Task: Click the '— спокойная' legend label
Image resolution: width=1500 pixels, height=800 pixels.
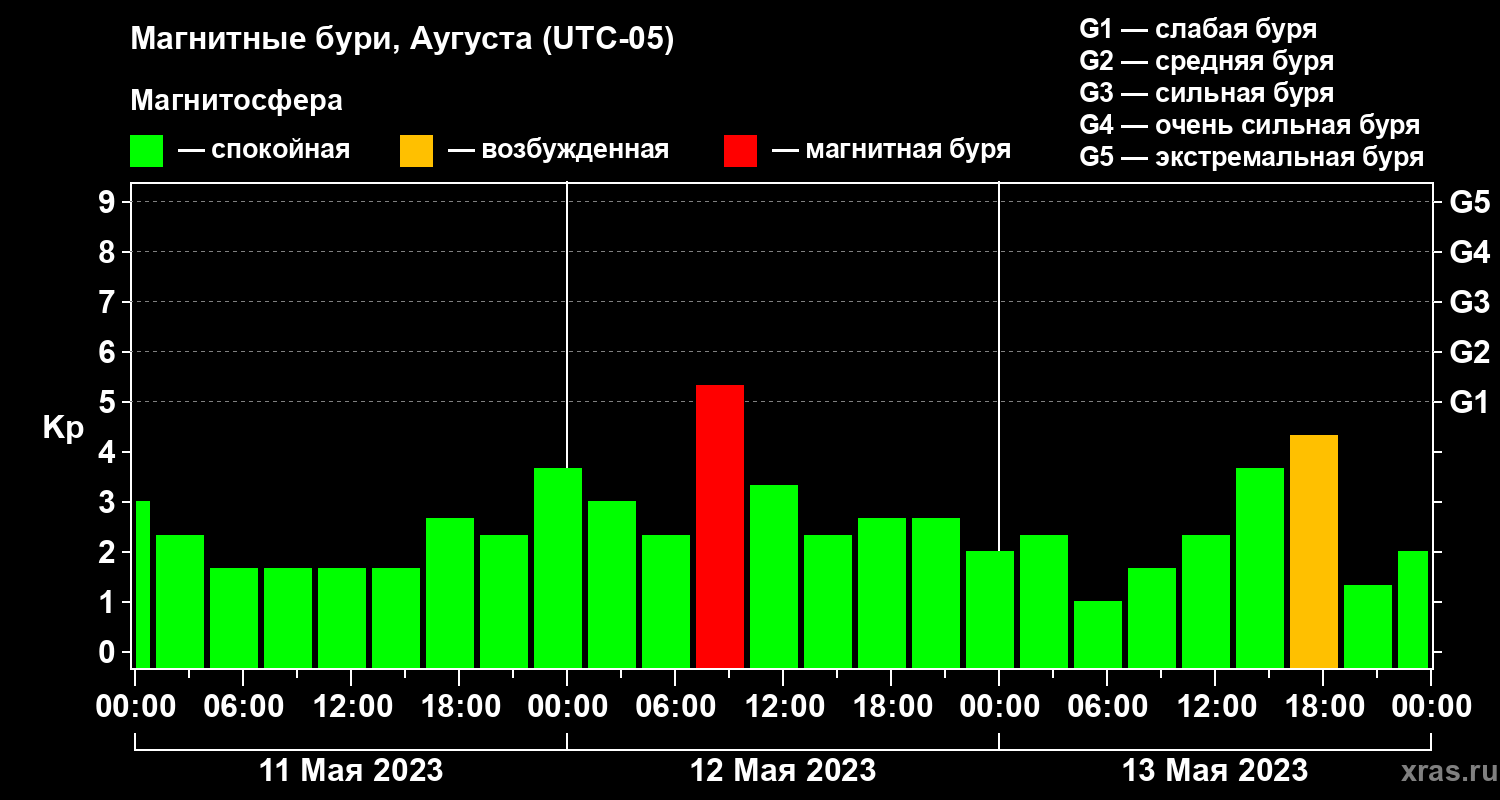Action: [x=264, y=150]
